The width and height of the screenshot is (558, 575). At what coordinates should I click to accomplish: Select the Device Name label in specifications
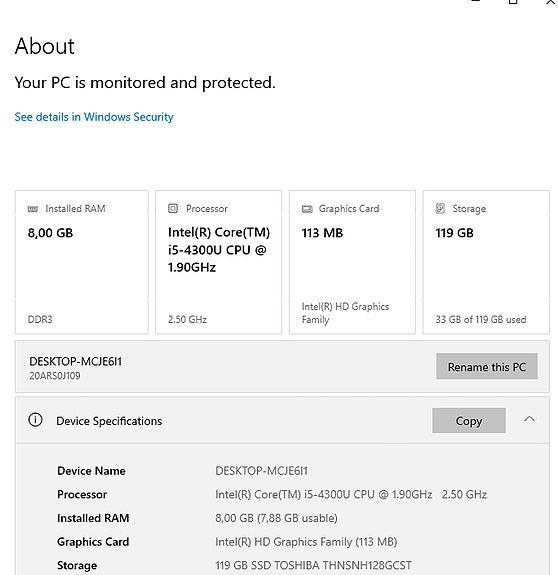click(x=91, y=471)
